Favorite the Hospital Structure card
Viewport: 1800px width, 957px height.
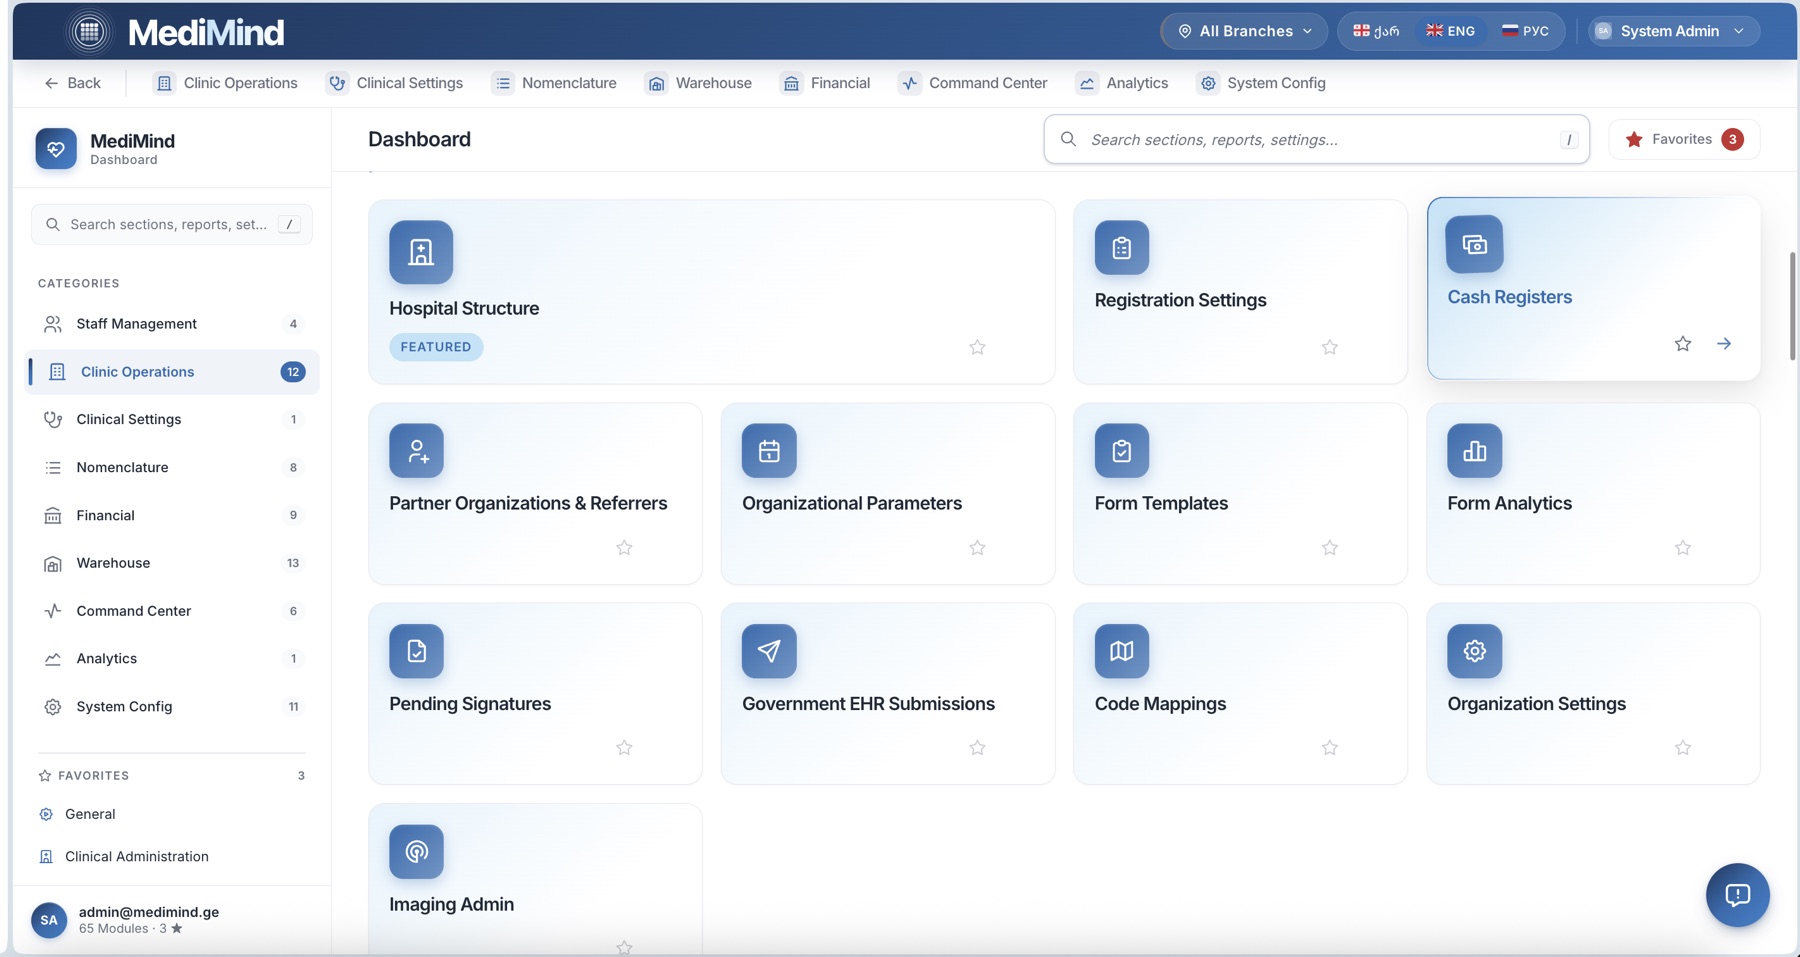977,347
